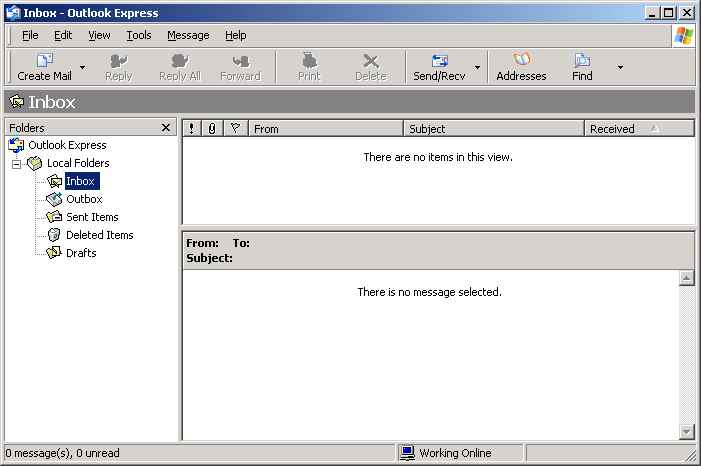701x466 pixels.
Task: Click the Find toolbar icon
Action: point(582,67)
